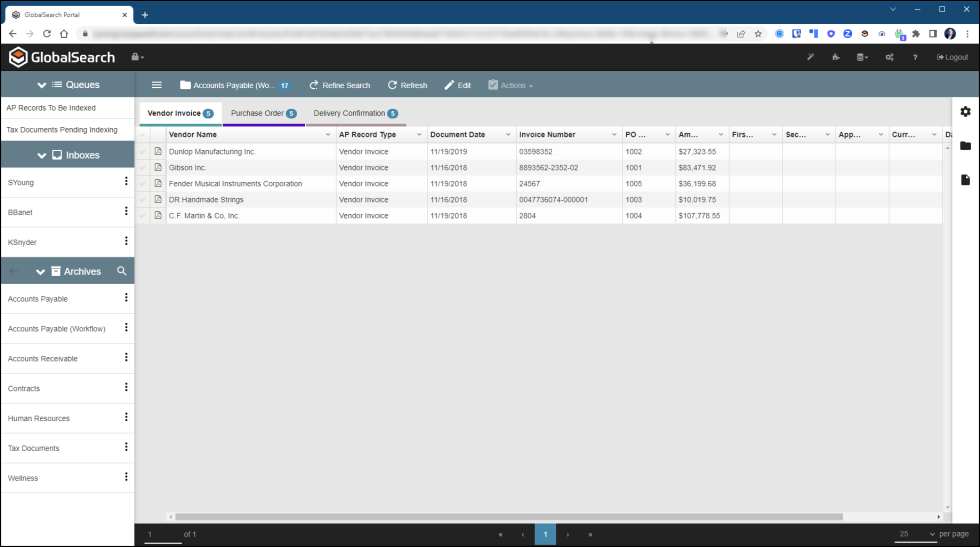Open document icon for Gibson Inc. row
Screen dimensions: 980x547
pyautogui.click(x=158, y=168)
